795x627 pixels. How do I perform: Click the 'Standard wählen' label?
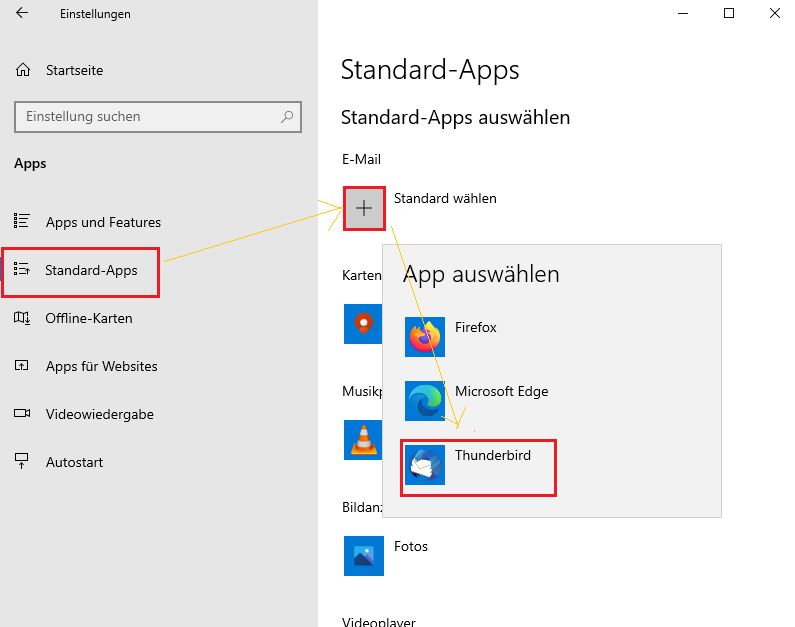pyautogui.click(x=445, y=198)
